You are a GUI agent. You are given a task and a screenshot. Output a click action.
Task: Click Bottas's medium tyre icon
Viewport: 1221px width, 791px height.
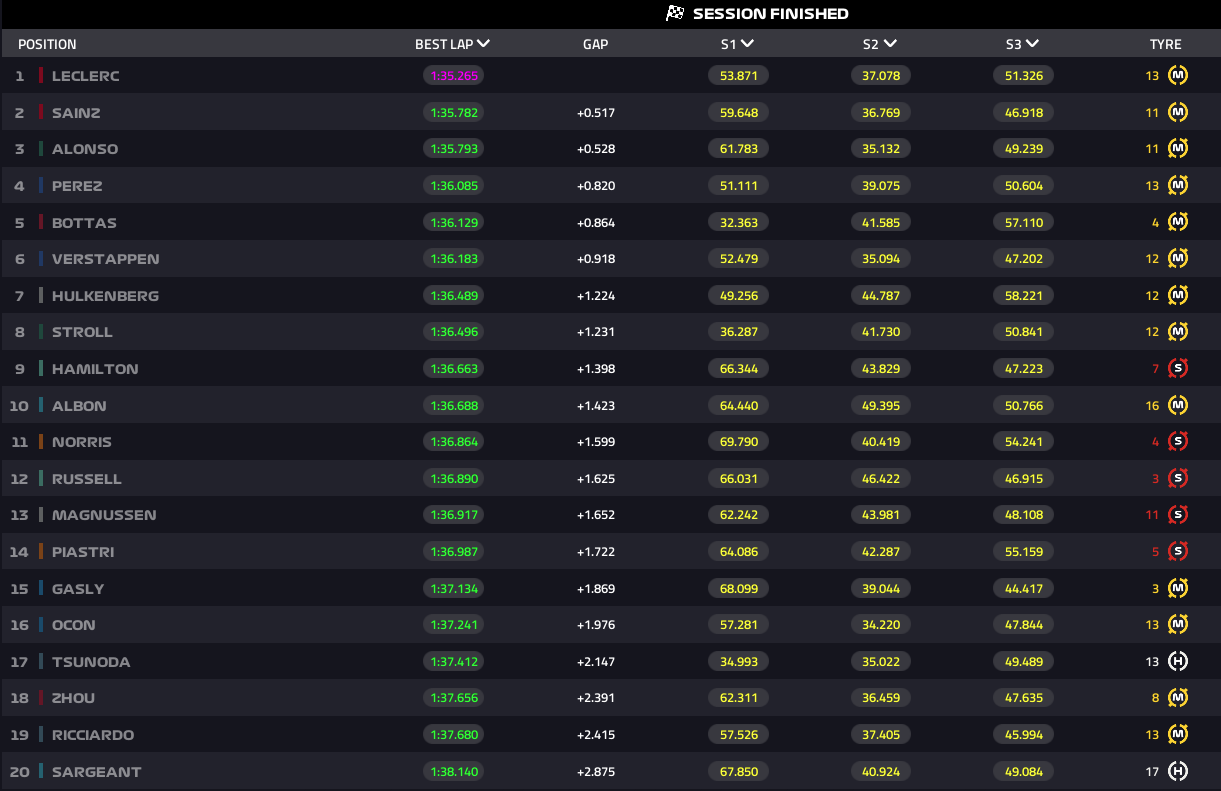click(x=1178, y=222)
